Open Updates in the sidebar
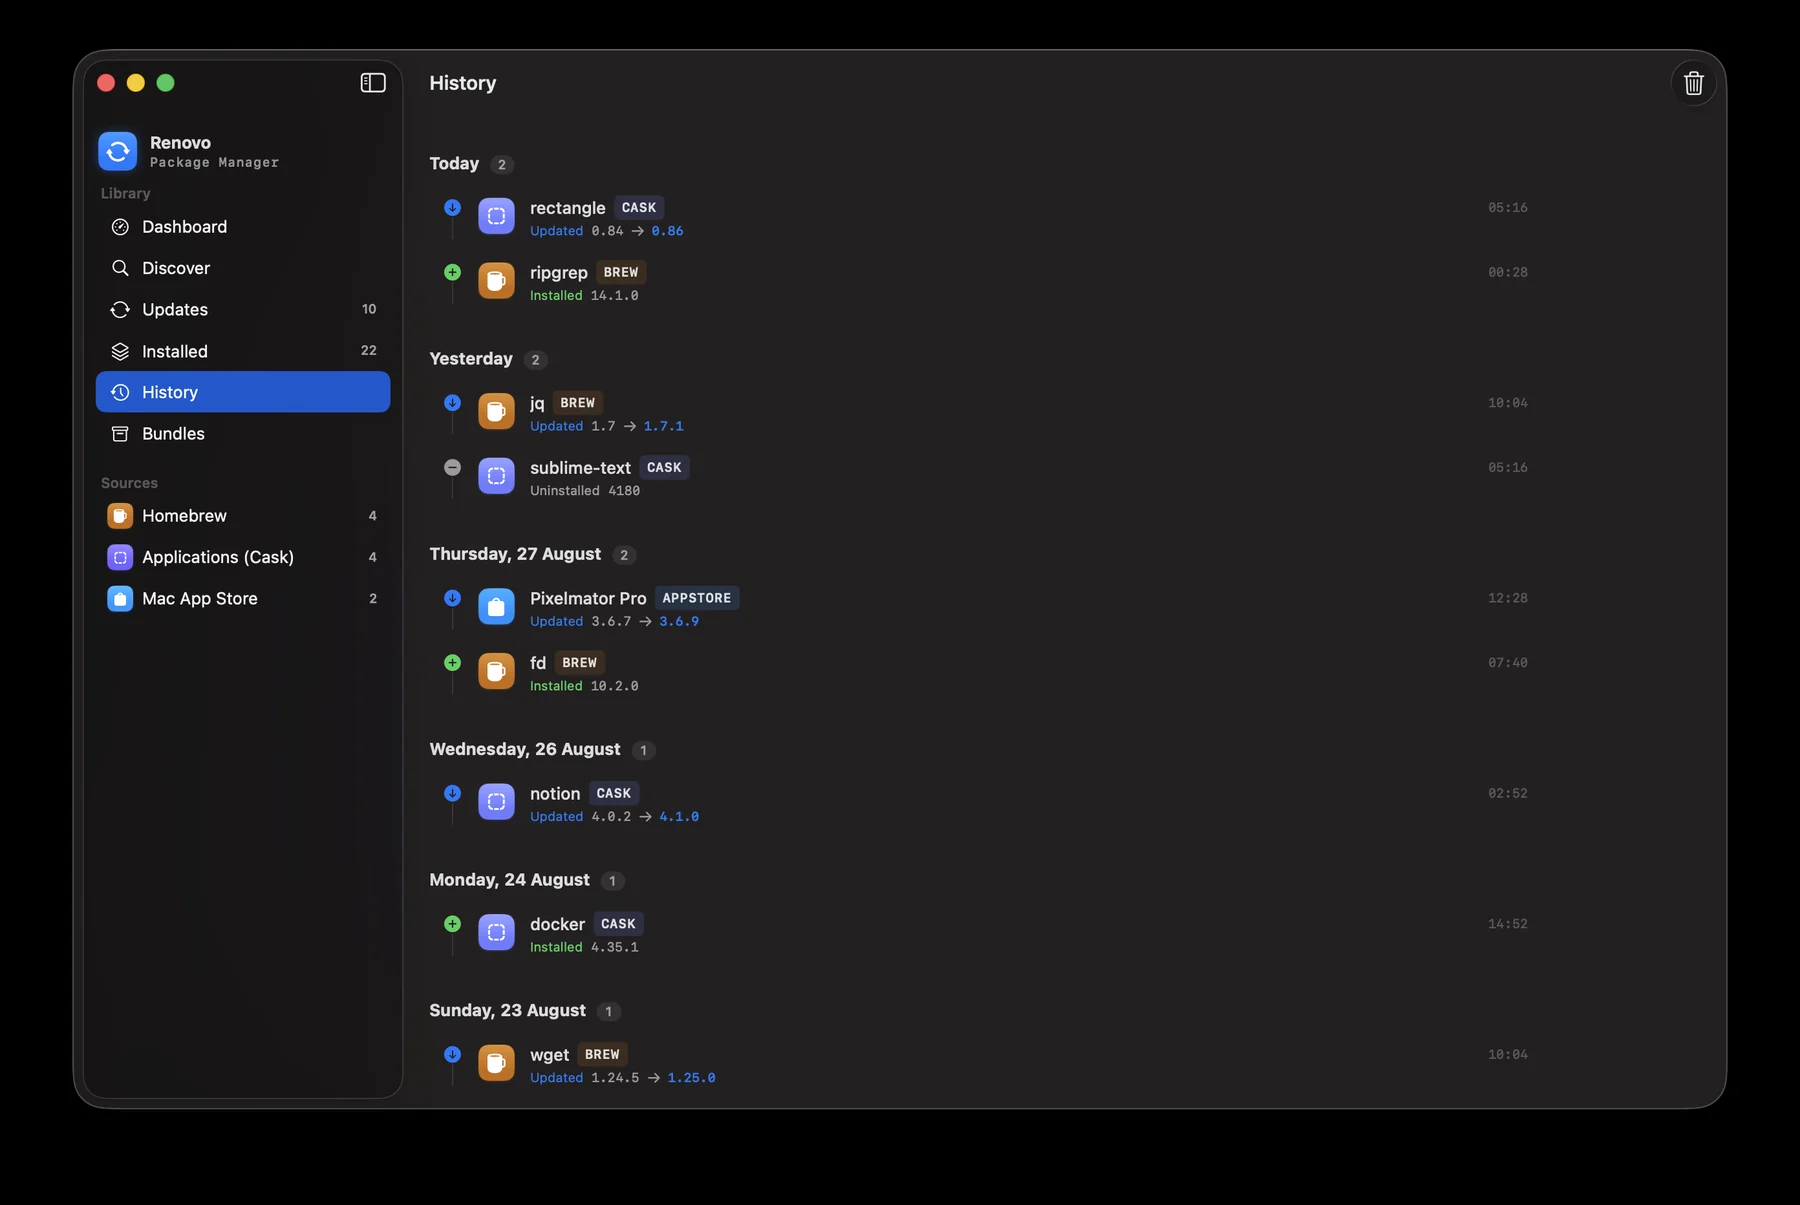Image resolution: width=1800 pixels, height=1205 pixels. pyautogui.click(x=243, y=310)
